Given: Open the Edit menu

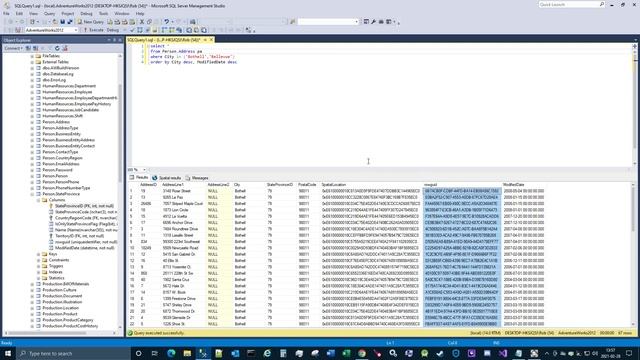Looking at the screenshot, I should [19, 13].
